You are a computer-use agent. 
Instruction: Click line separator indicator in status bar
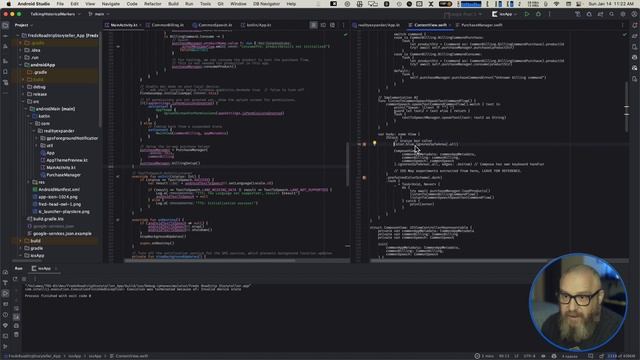[516, 356]
